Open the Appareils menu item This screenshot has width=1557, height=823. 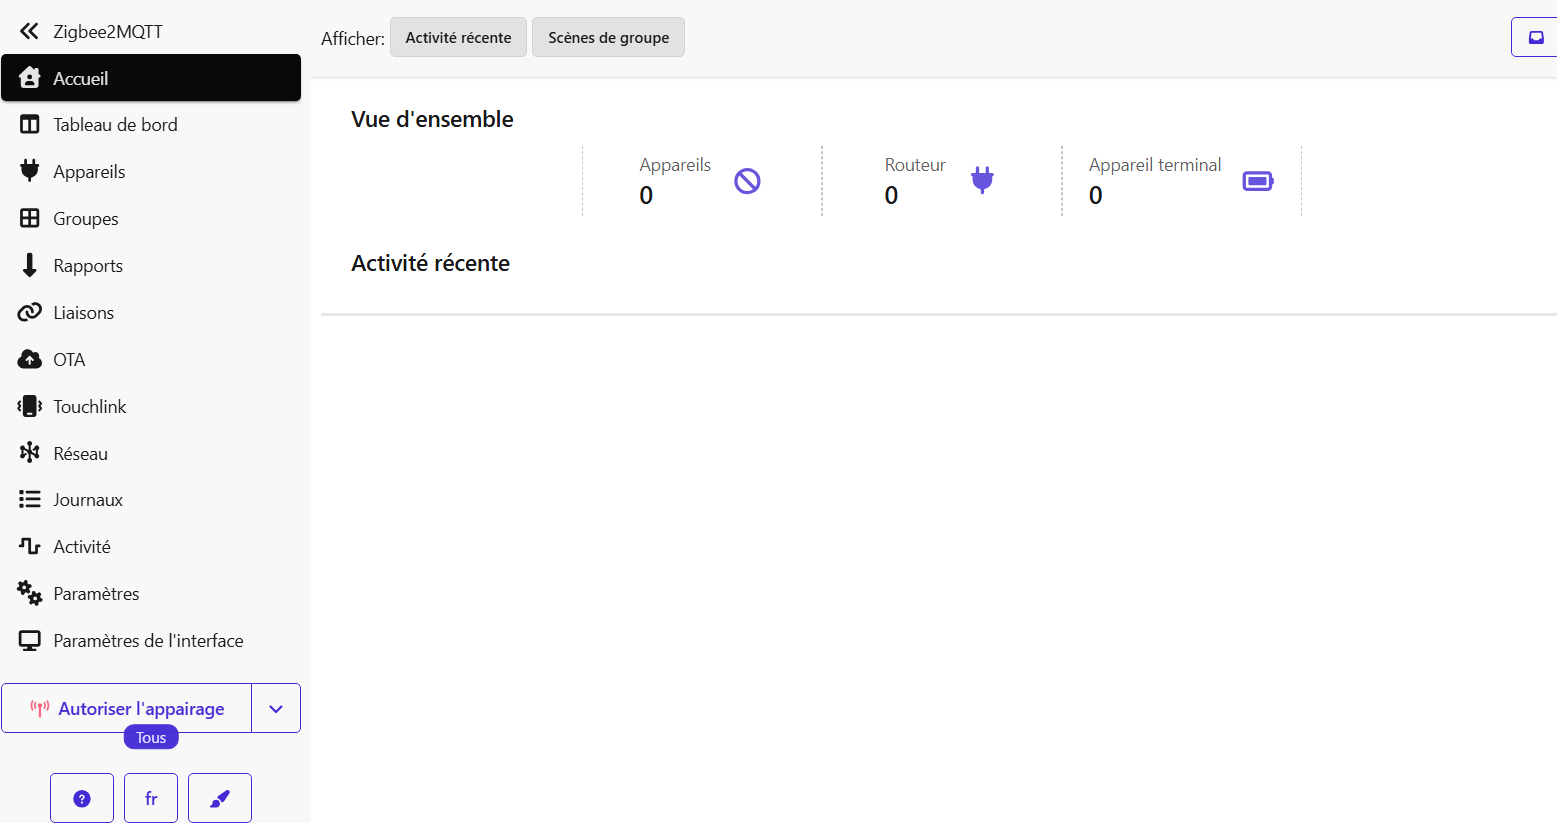coord(89,172)
